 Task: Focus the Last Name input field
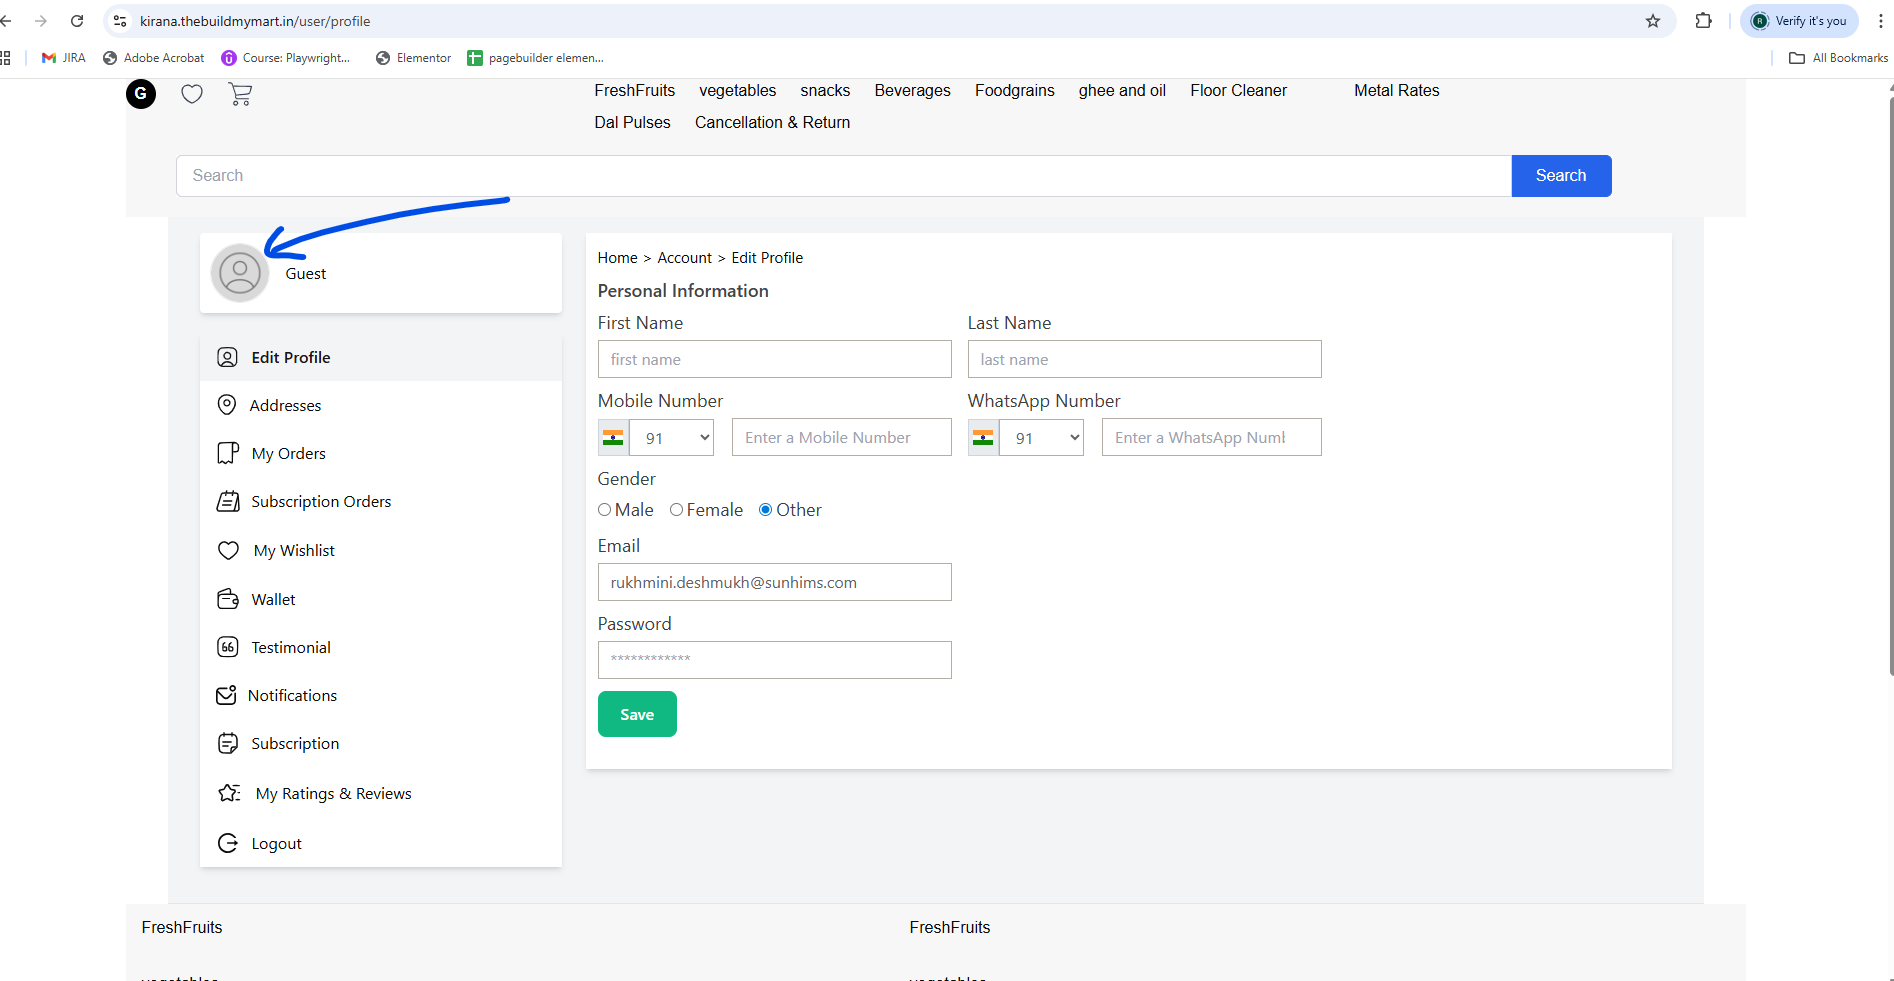1145,359
